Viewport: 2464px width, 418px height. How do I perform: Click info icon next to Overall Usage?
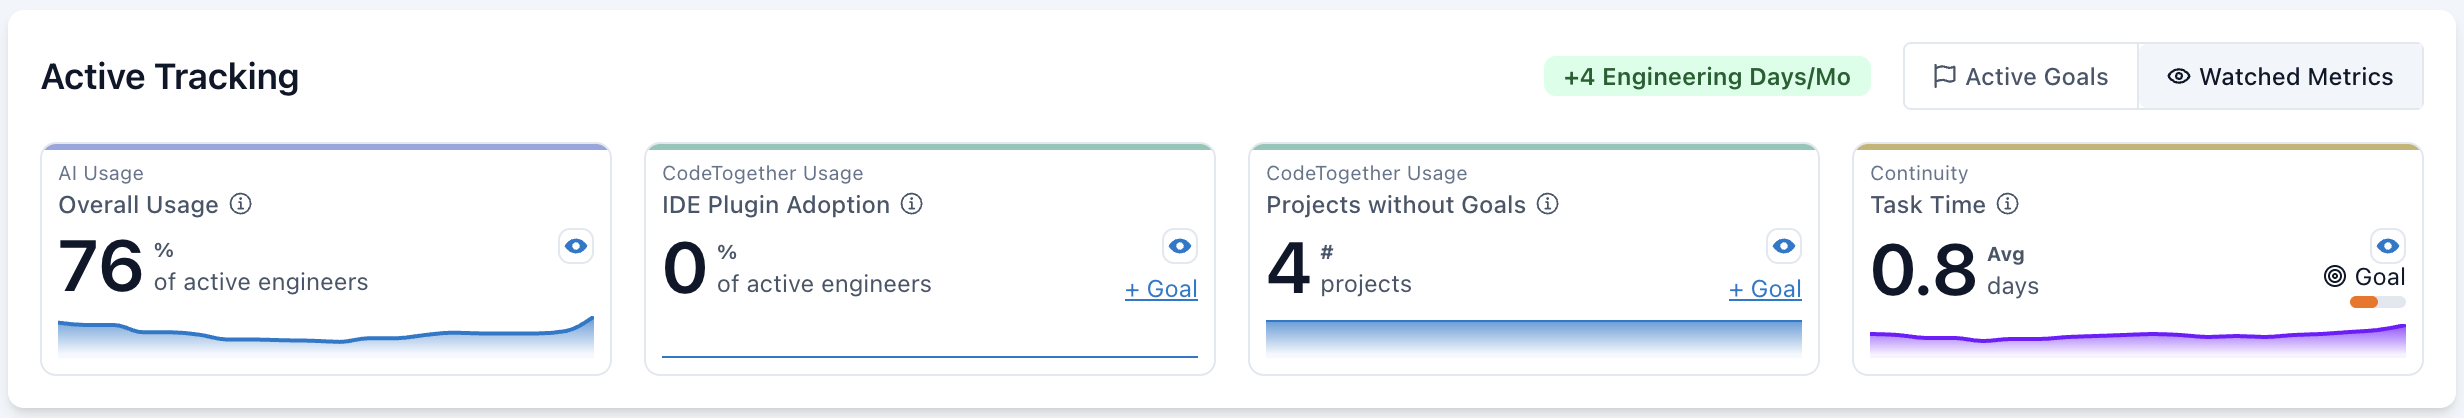coord(241,204)
